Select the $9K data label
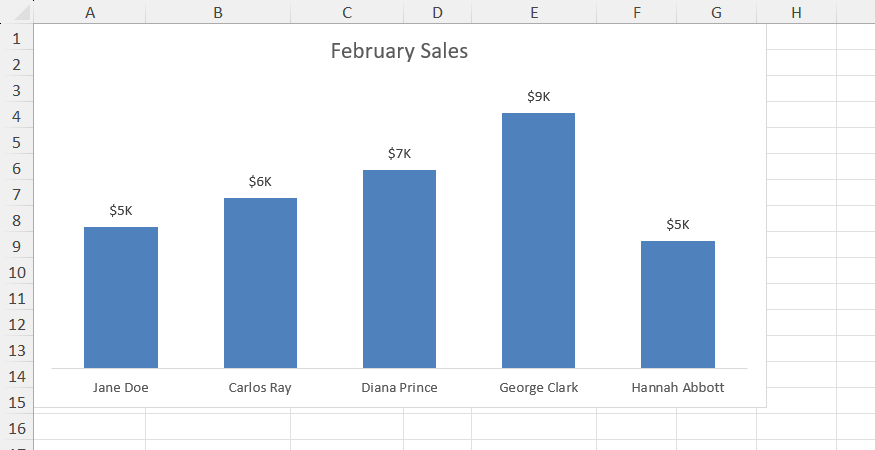The width and height of the screenshot is (875, 450). [x=539, y=97]
